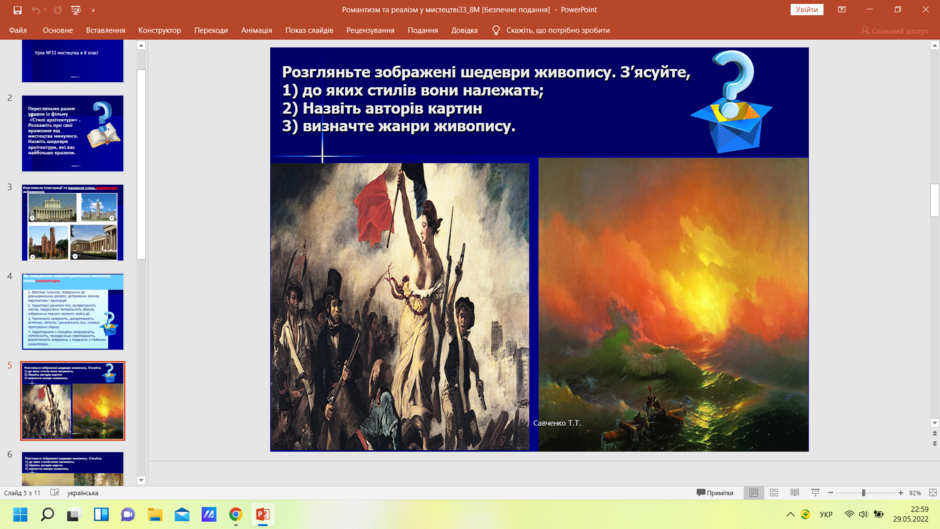The width and height of the screenshot is (940, 529).
Task: Switch to the Основне ribbon tab
Action: tap(58, 30)
